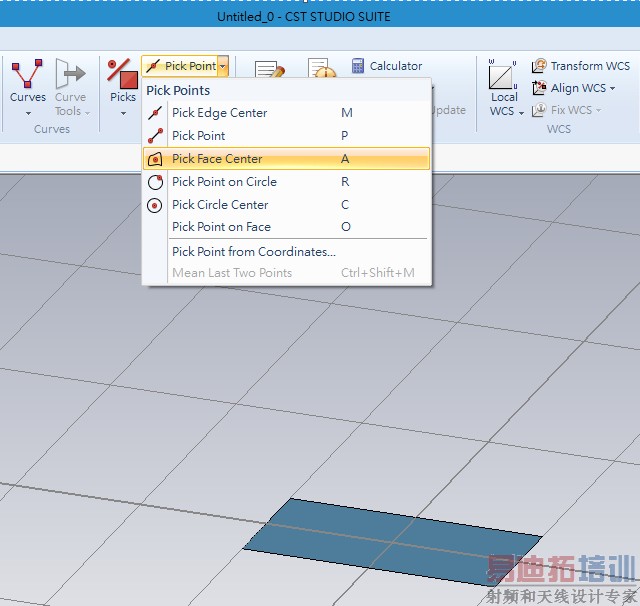Click the Pick Edge Center icon
This screenshot has height=606, width=640.
[155, 113]
